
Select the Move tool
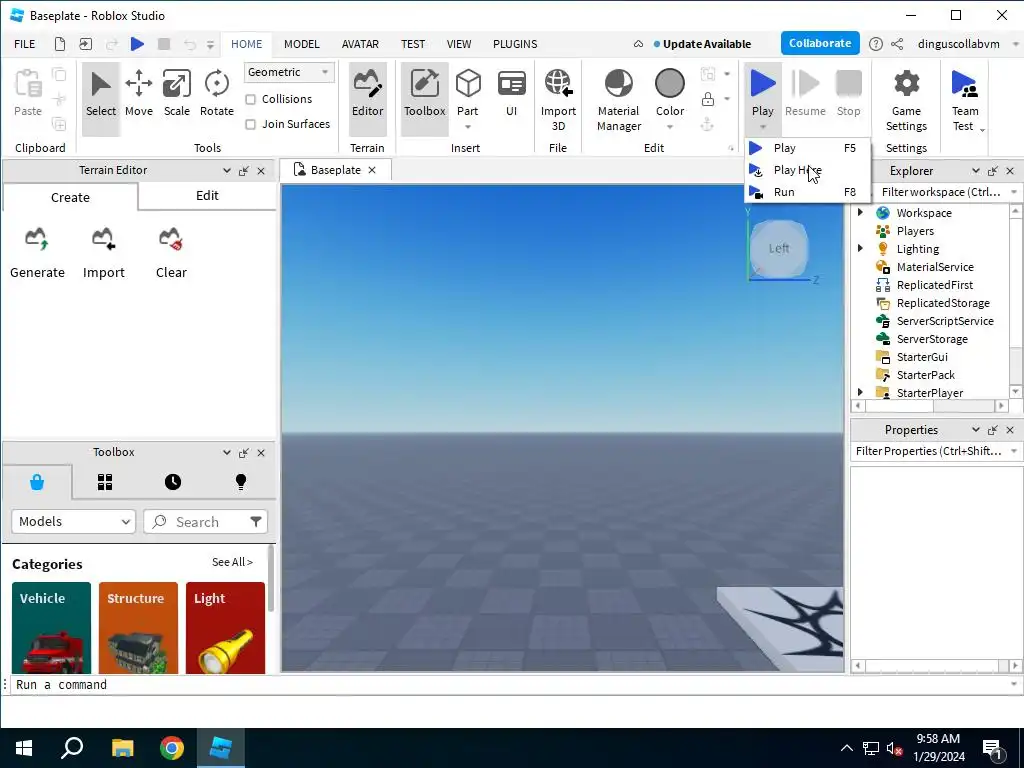138,95
